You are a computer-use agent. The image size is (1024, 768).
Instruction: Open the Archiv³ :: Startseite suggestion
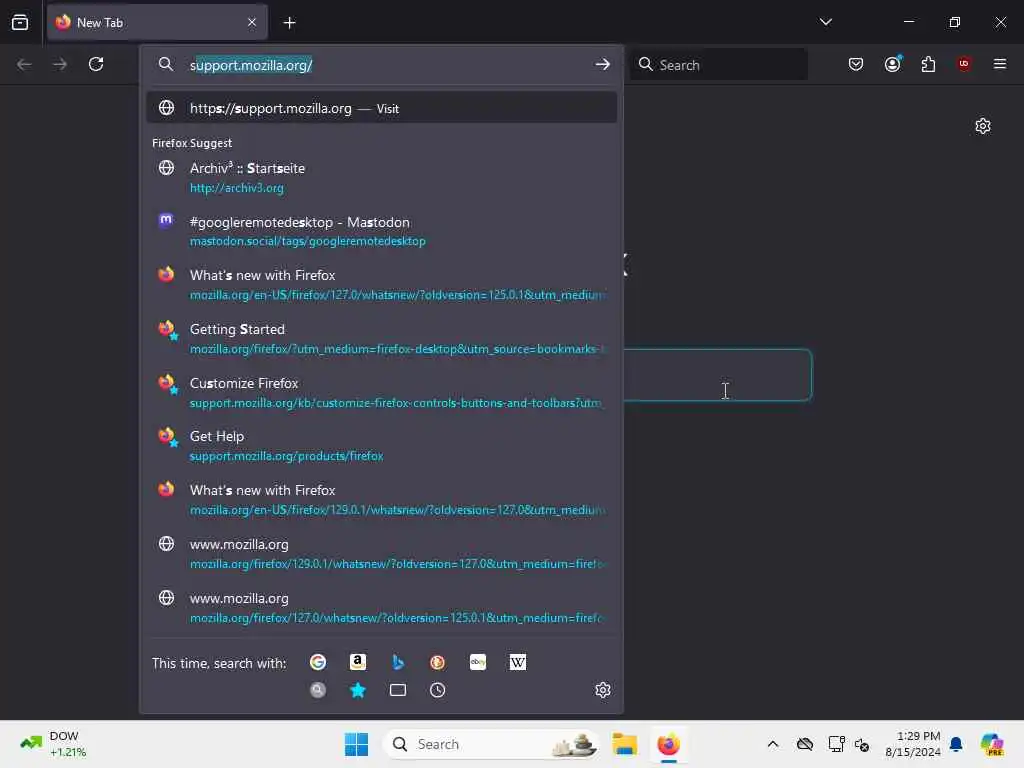(x=381, y=178)
